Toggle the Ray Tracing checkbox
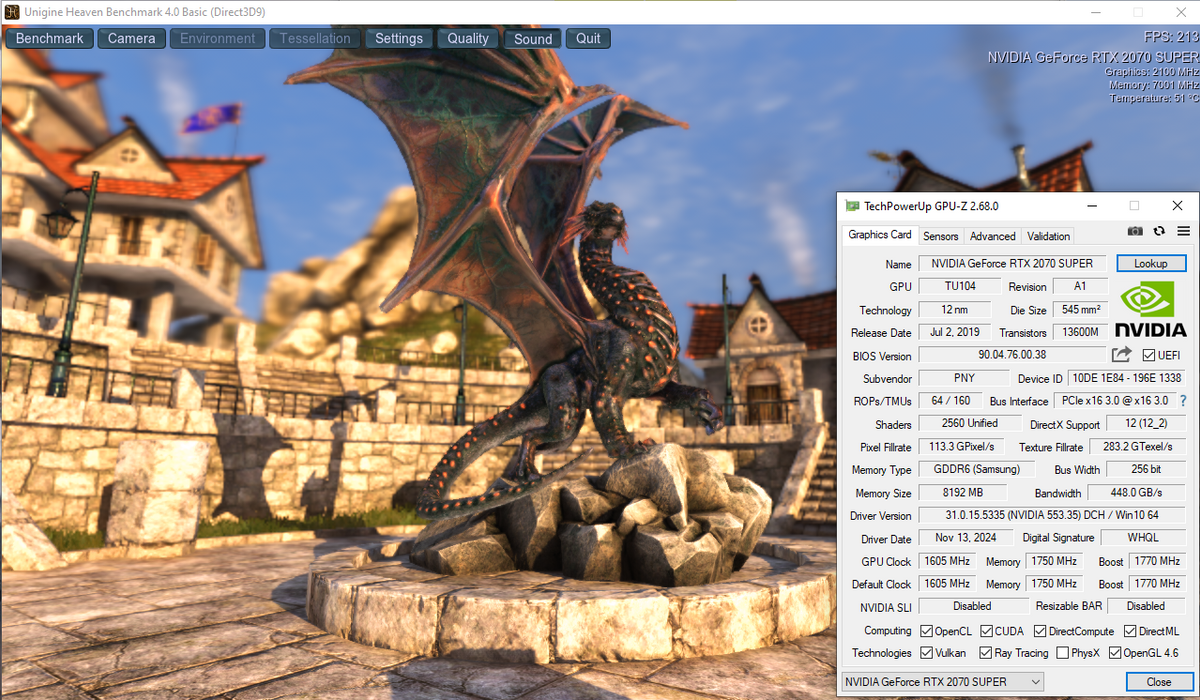This screenshot has height=700, width=1200. click(x=986, y=653)
